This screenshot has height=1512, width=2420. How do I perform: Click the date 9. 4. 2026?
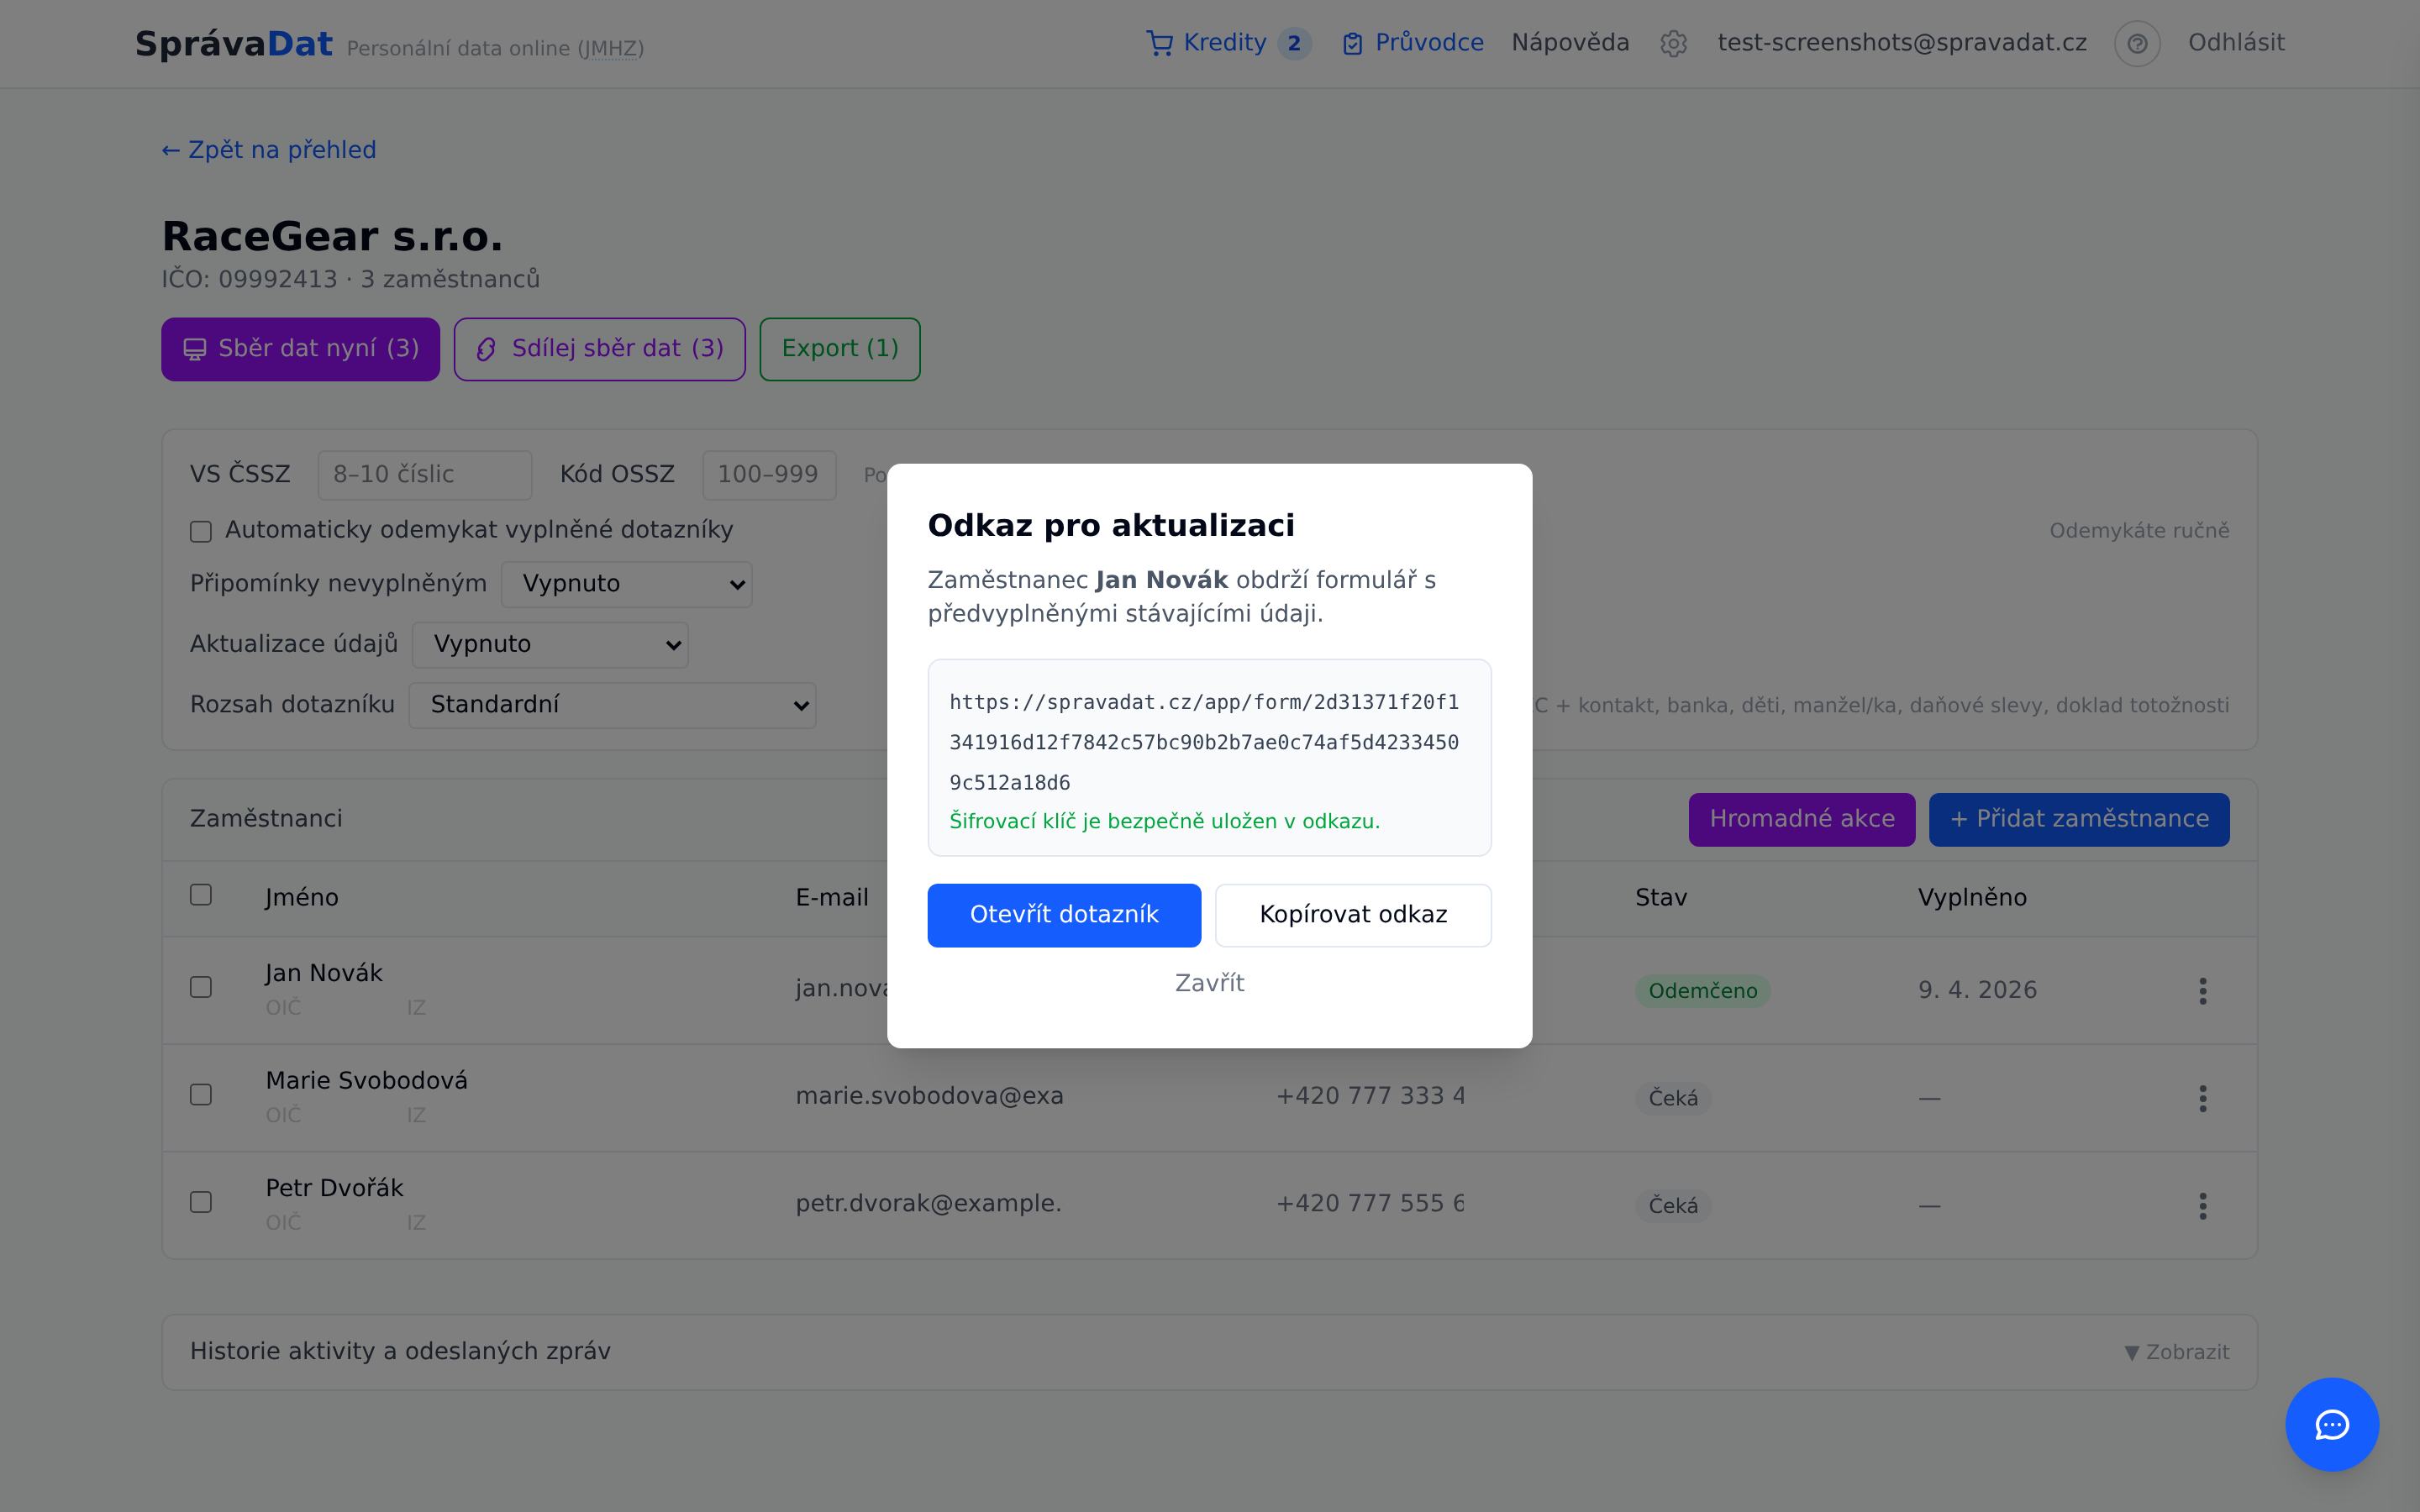point(1977,990)
